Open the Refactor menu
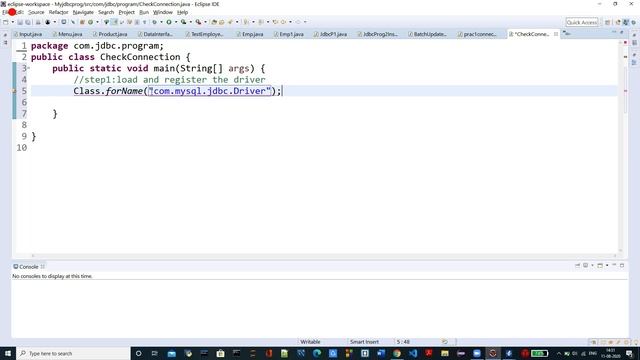Image resolution: width=640 pixels, height=360 pixels. point(58,12)
